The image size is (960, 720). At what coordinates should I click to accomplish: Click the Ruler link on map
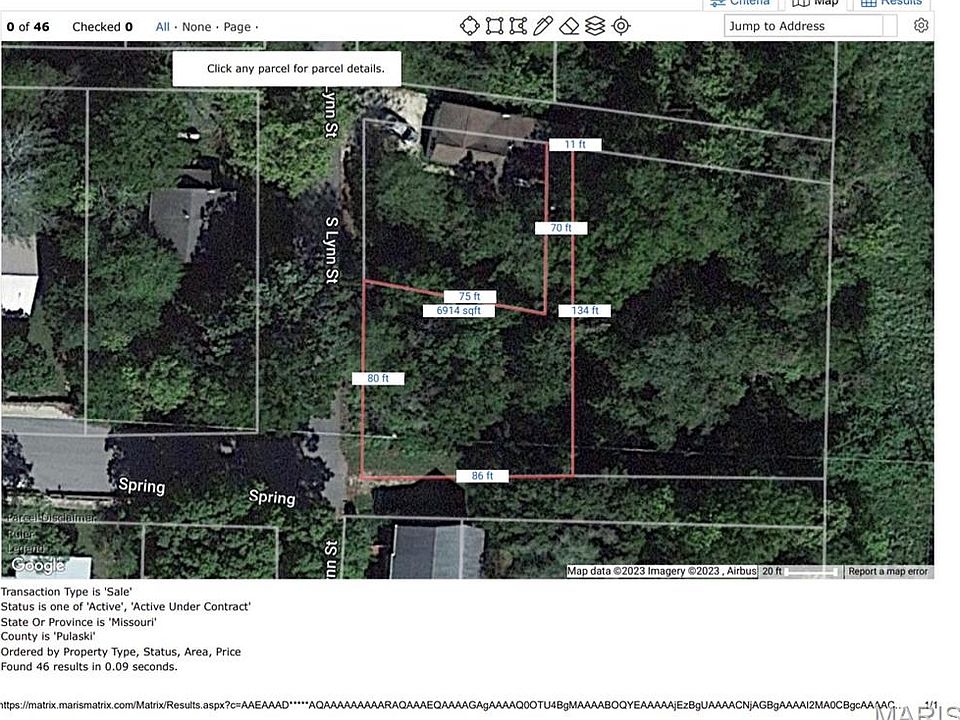pos(21,534)
